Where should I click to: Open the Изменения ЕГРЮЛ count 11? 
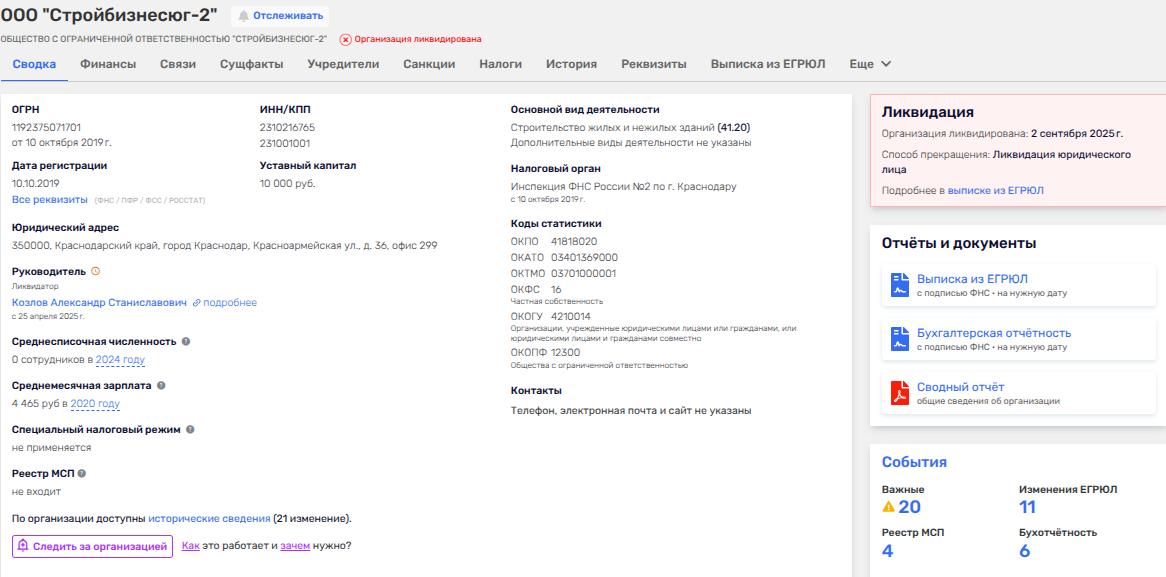(x=1027, y=507)
